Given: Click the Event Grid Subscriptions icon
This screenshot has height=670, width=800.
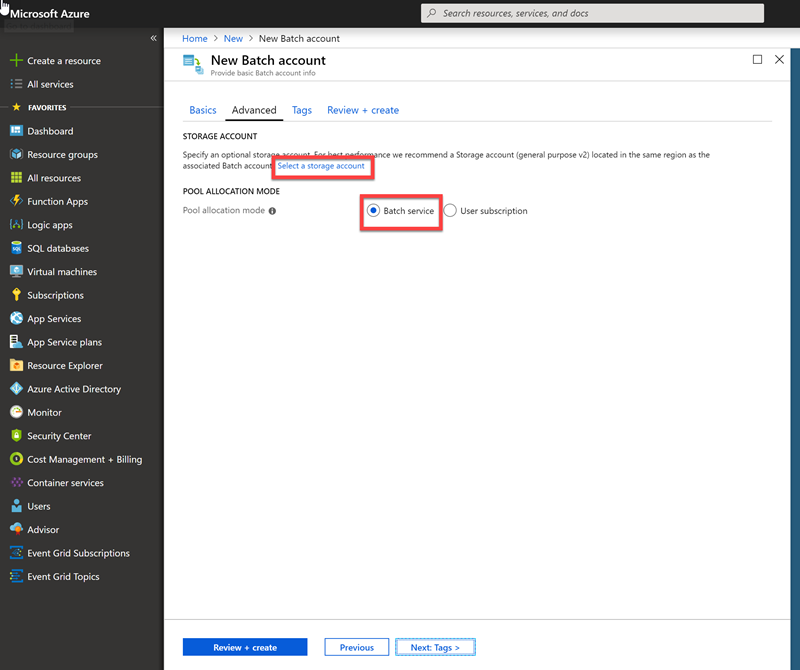Looking at the screenshot, I should click(16, 553).
